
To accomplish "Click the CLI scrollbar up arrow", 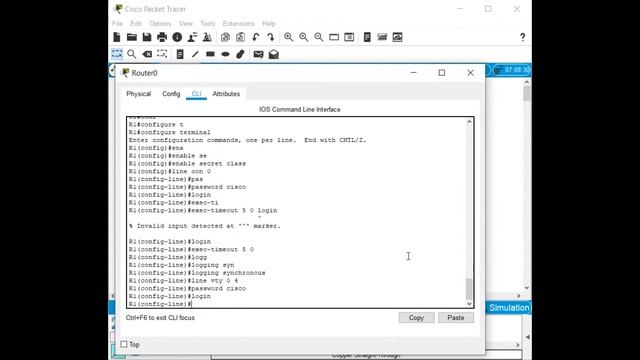I will point(469,122).
